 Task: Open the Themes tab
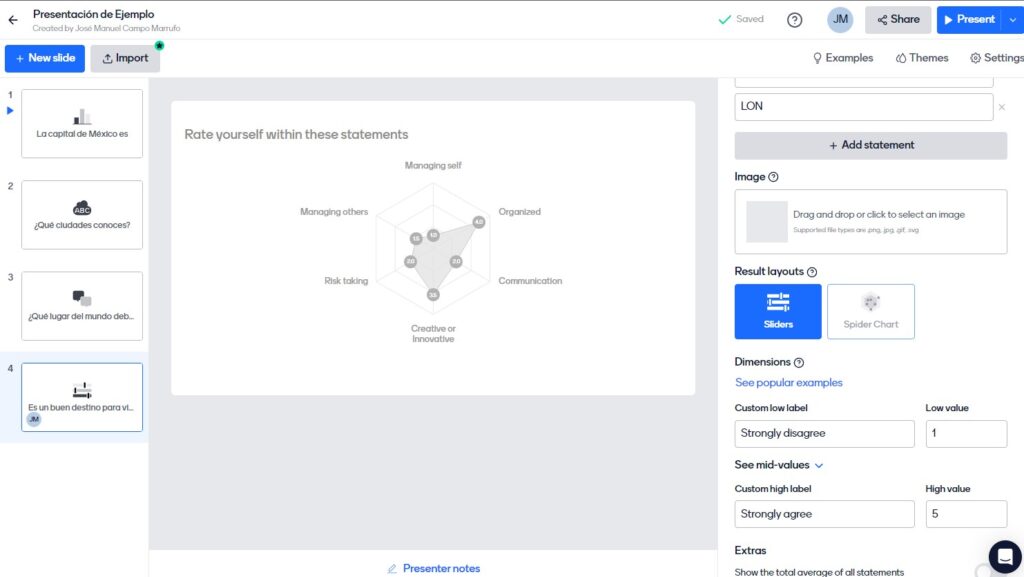tap(921, 58)
